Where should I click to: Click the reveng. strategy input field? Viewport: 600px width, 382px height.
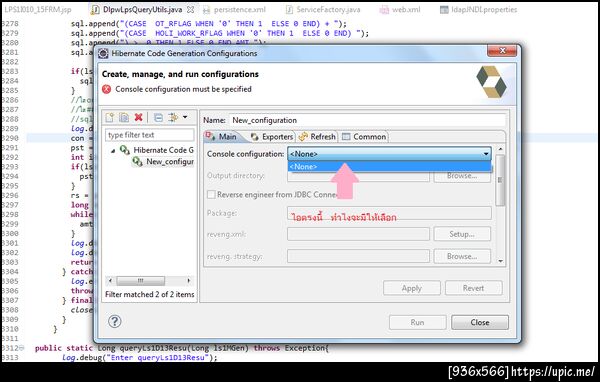[x=358, y=256]
